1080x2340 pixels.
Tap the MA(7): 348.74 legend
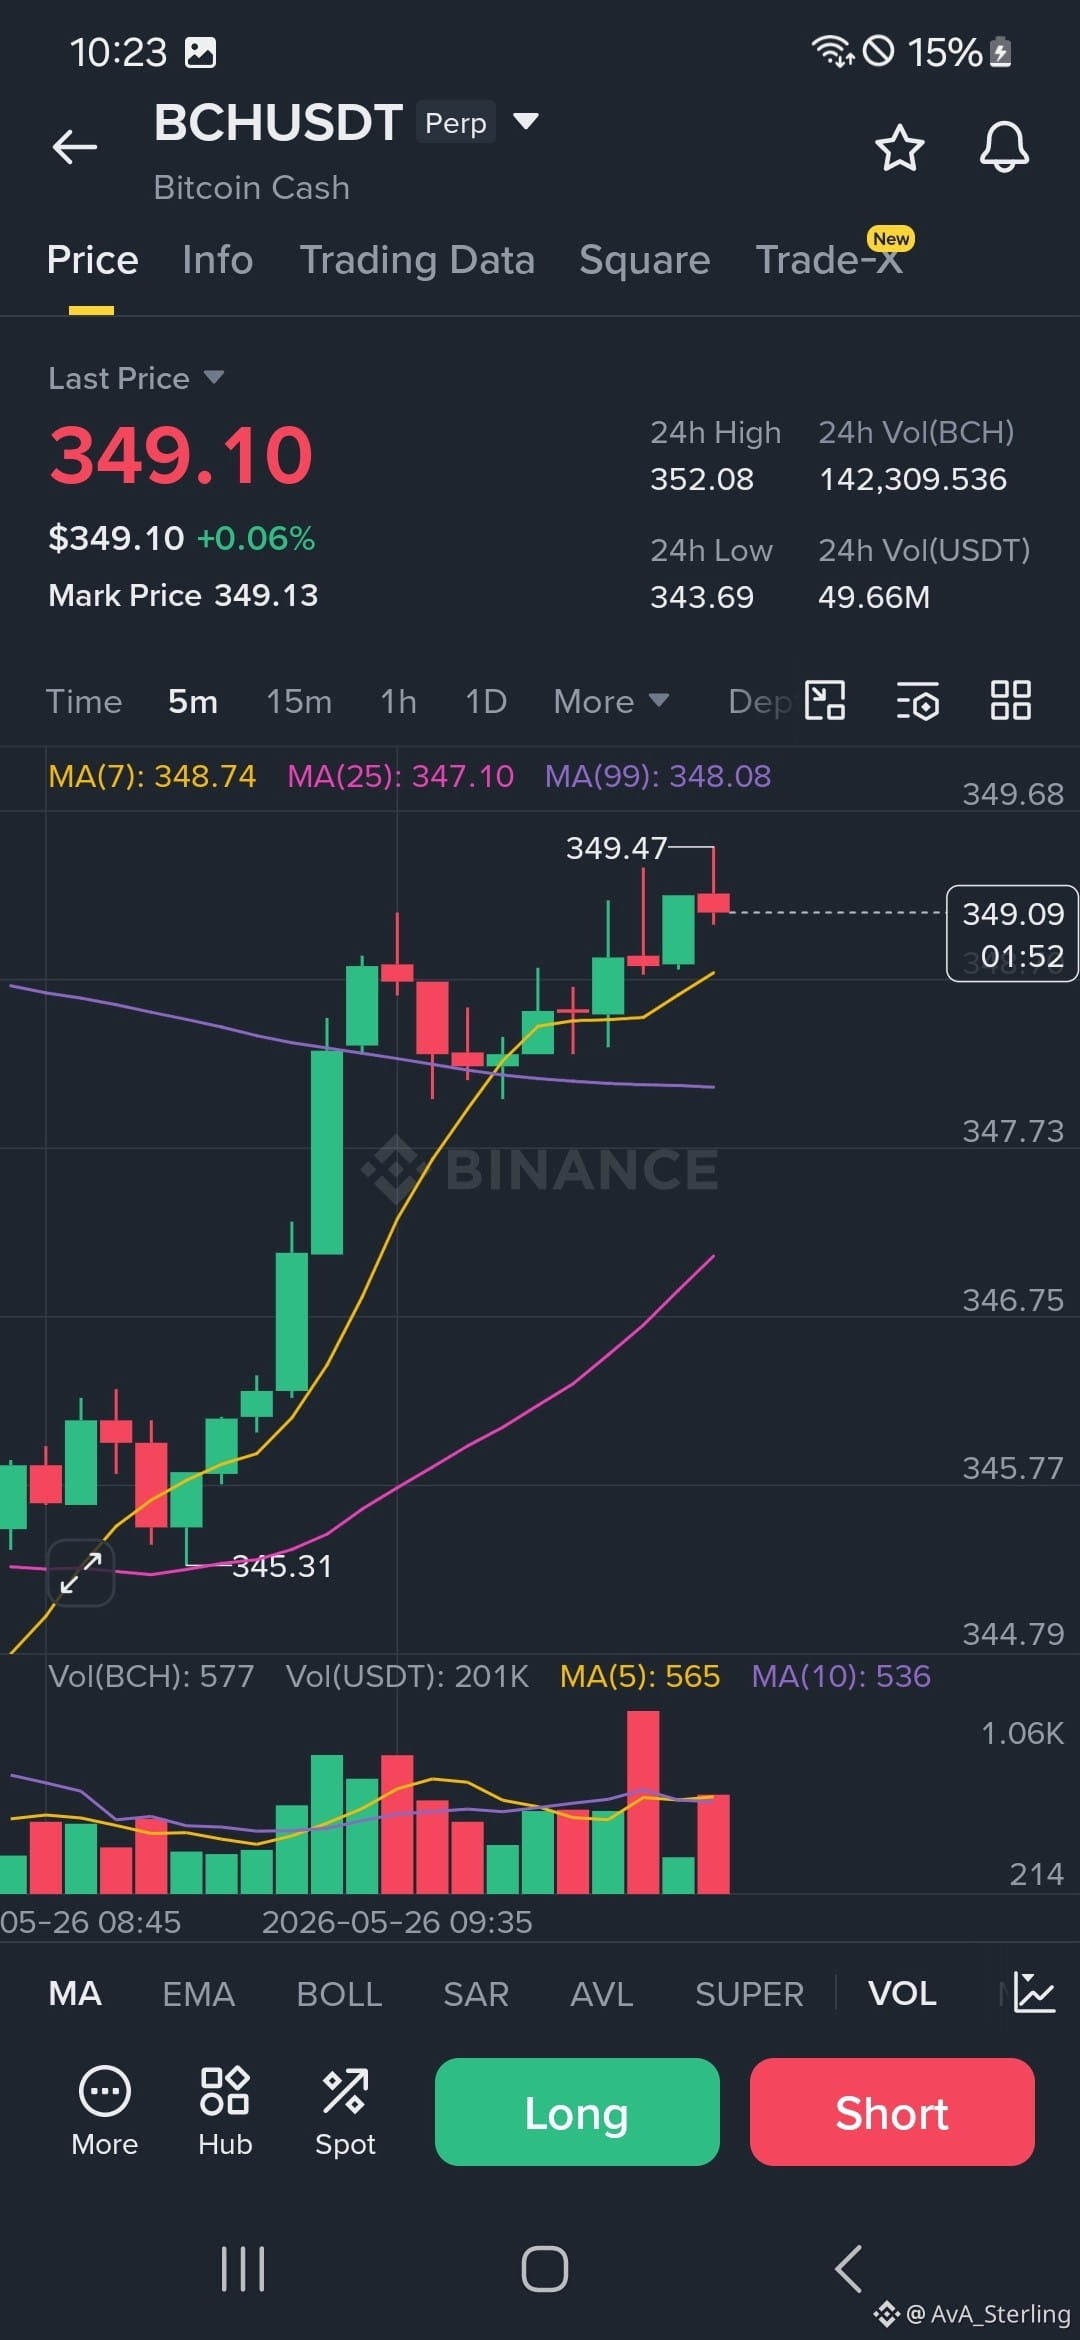152,776
